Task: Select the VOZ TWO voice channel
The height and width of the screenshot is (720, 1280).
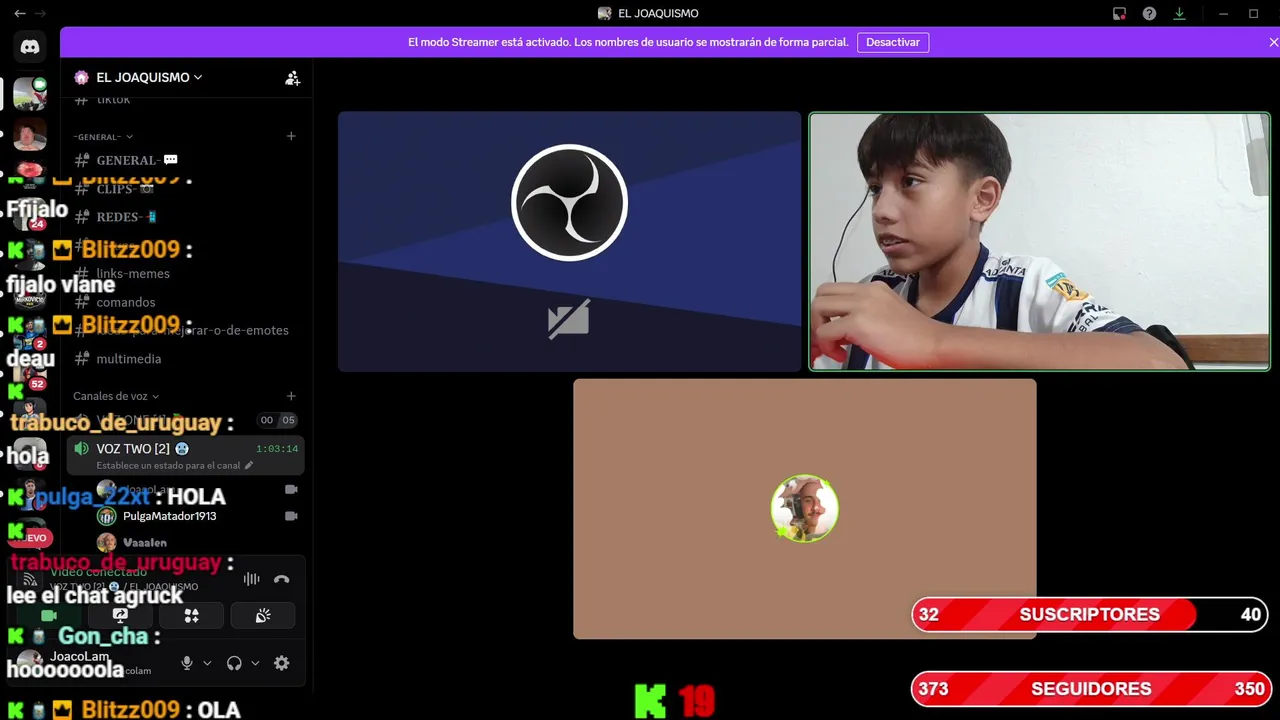Action: point(186,455)
